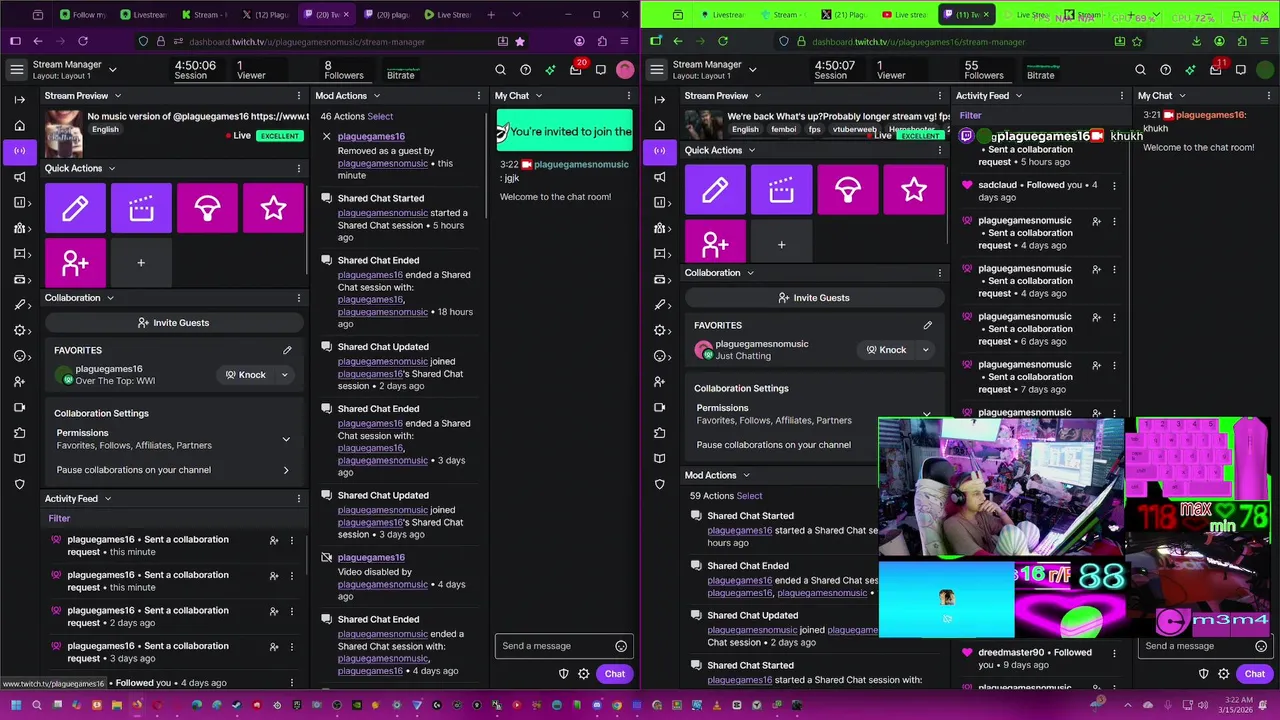Open inbox with 20 badge in left window
This screenshot has height=720, width=1280.
(x=576, y=70)
